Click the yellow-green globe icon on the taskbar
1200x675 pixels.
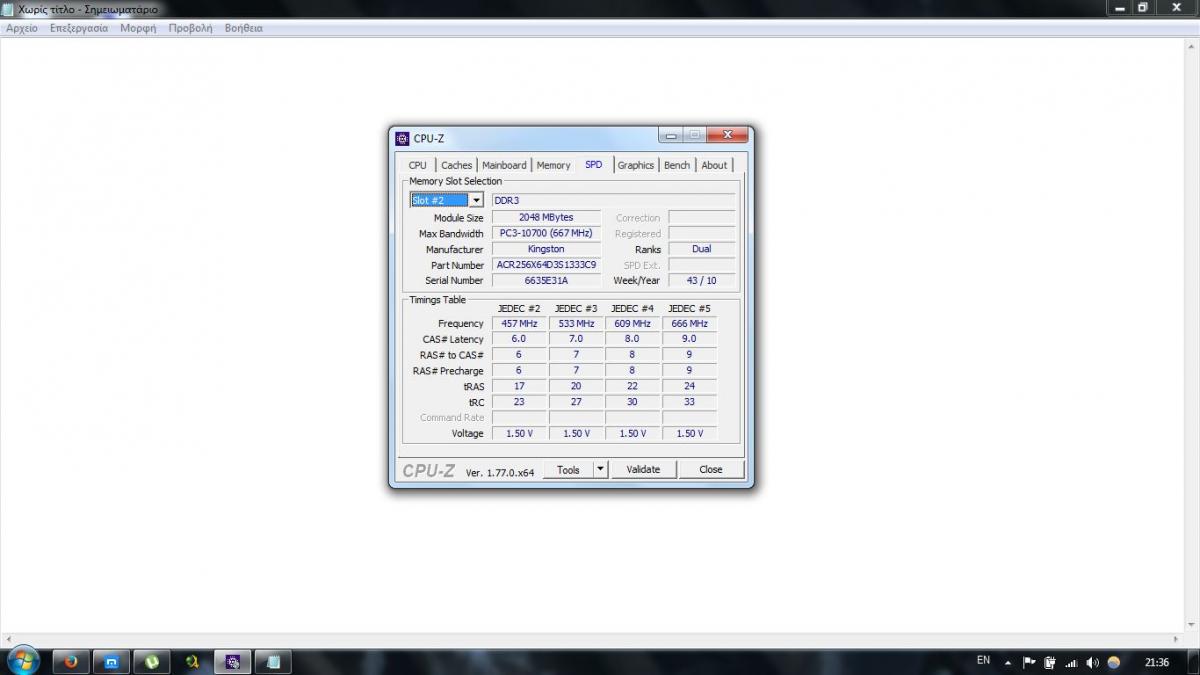192,661
